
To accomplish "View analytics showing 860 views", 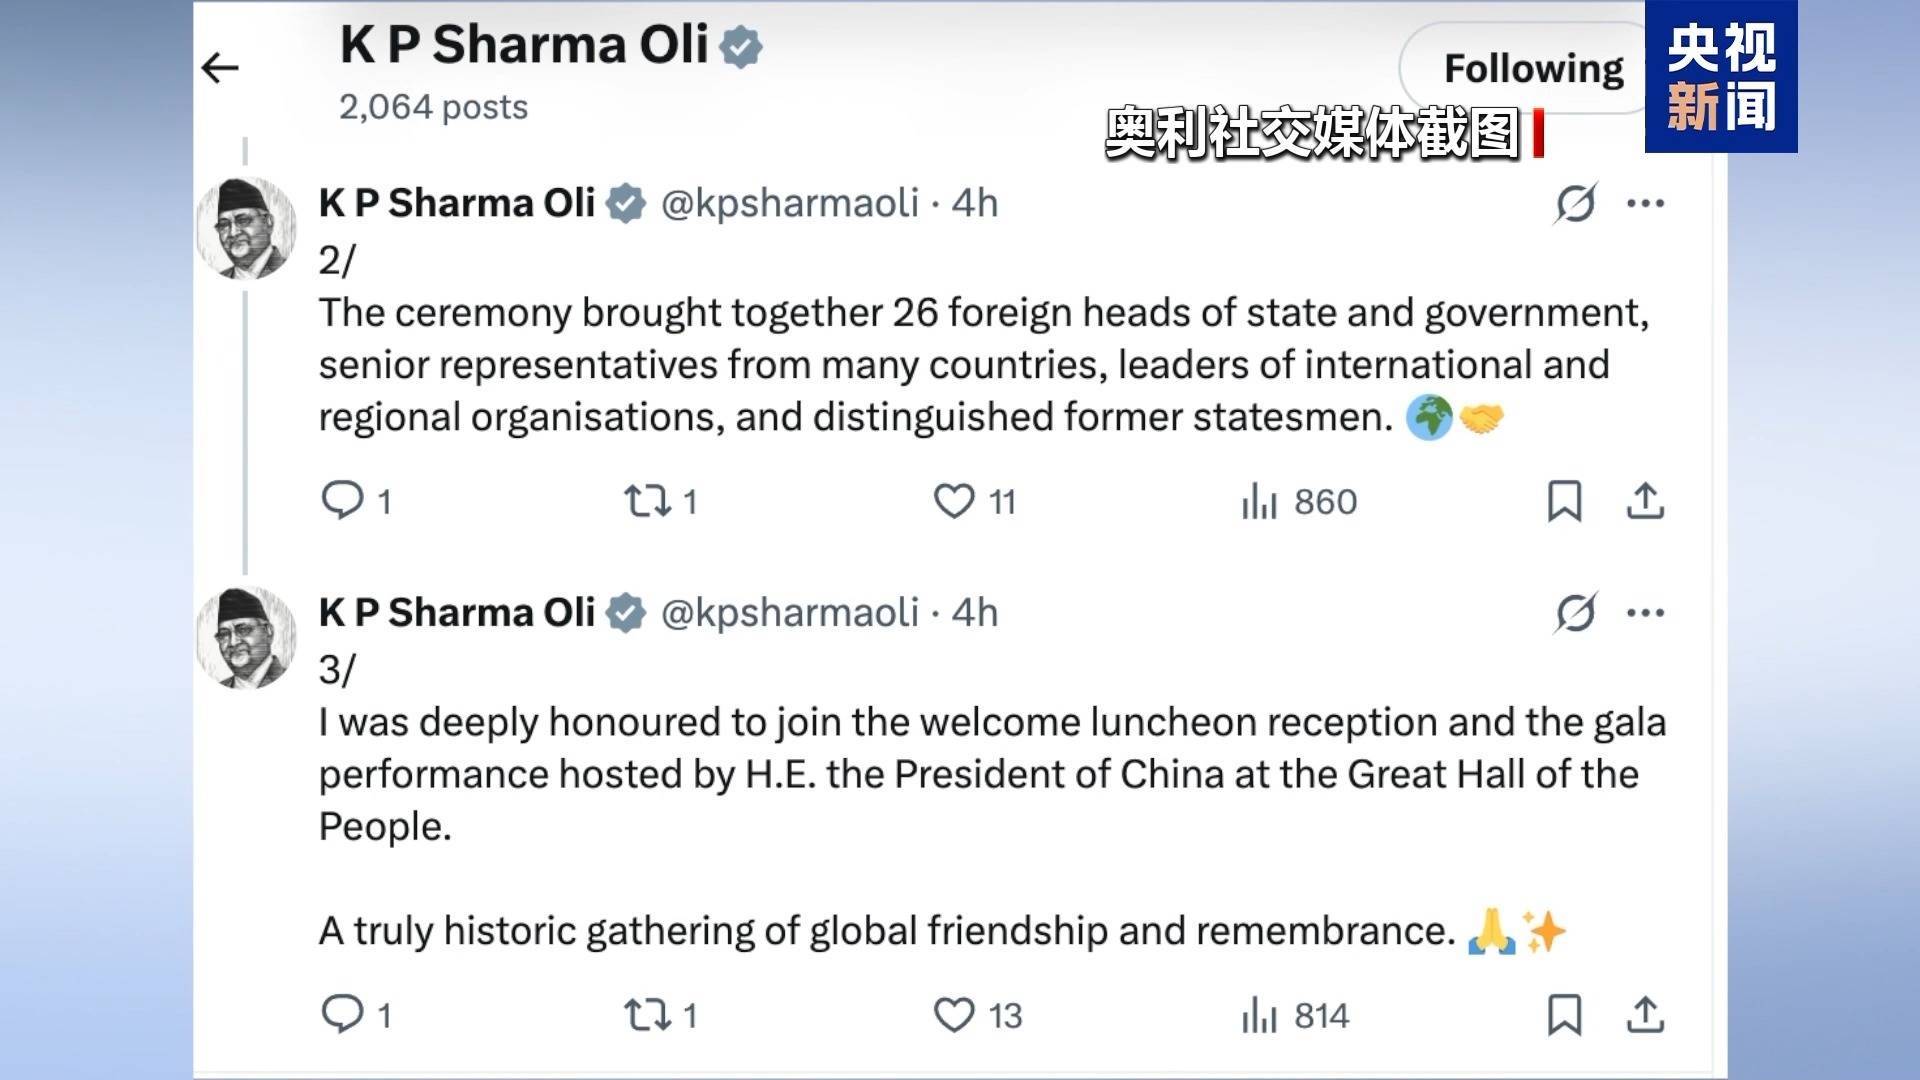I will coord(1260,501).
